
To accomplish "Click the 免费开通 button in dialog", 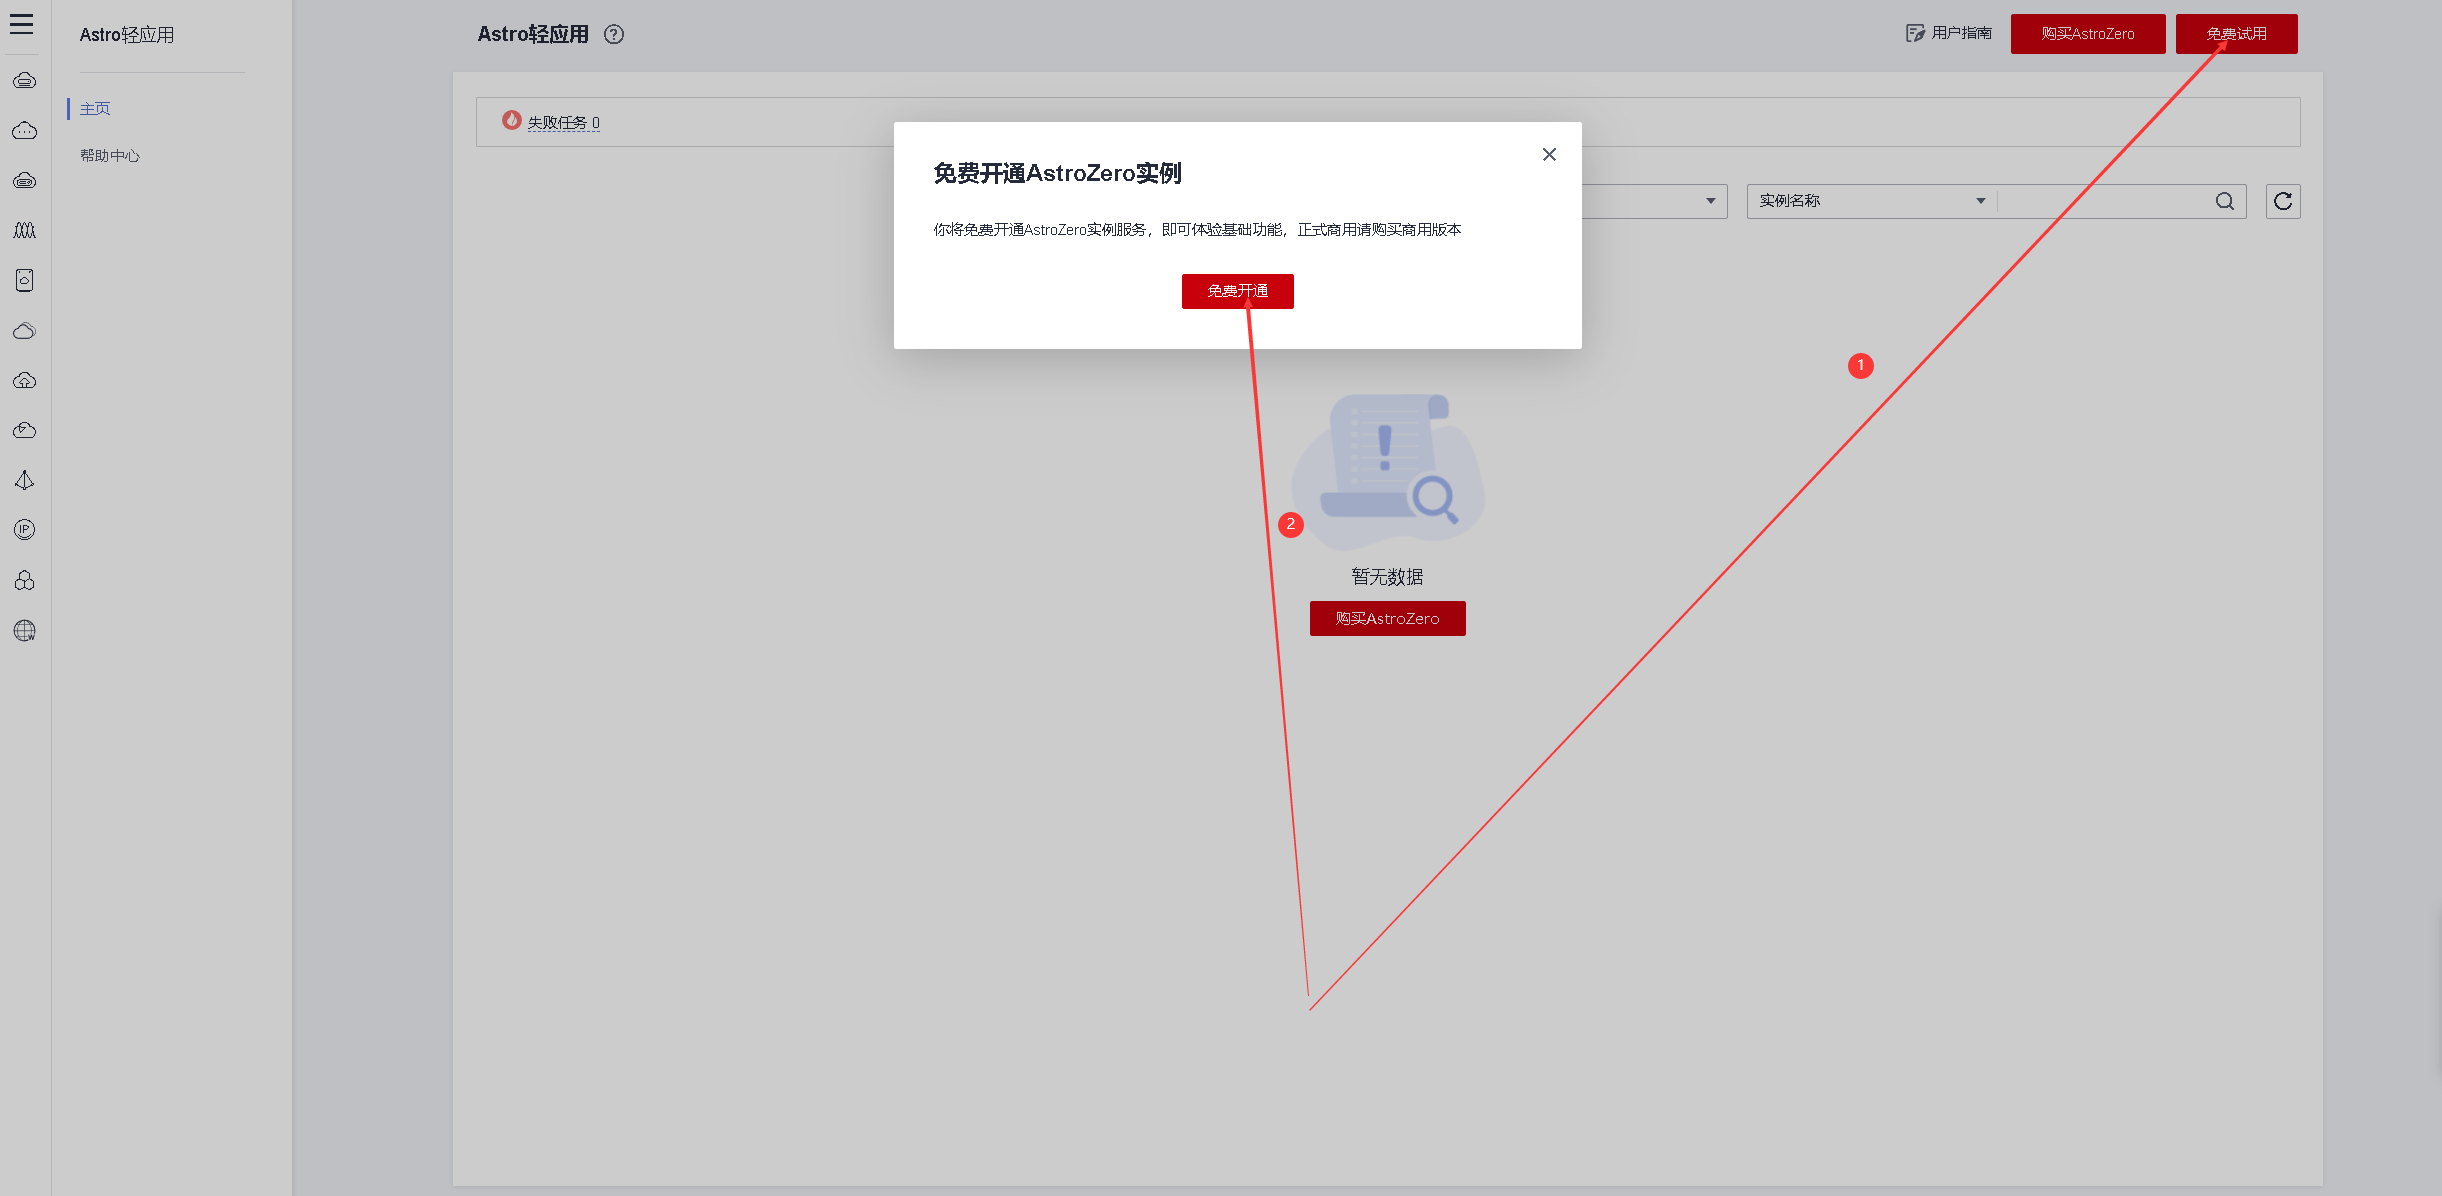I will coord(1237,291).
